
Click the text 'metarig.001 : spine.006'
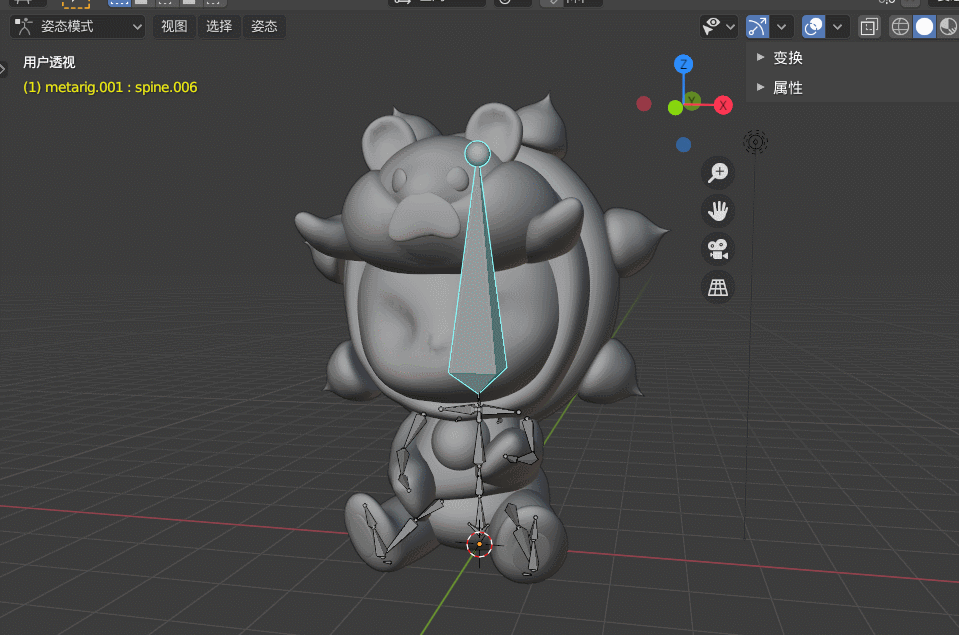[121, 87]
